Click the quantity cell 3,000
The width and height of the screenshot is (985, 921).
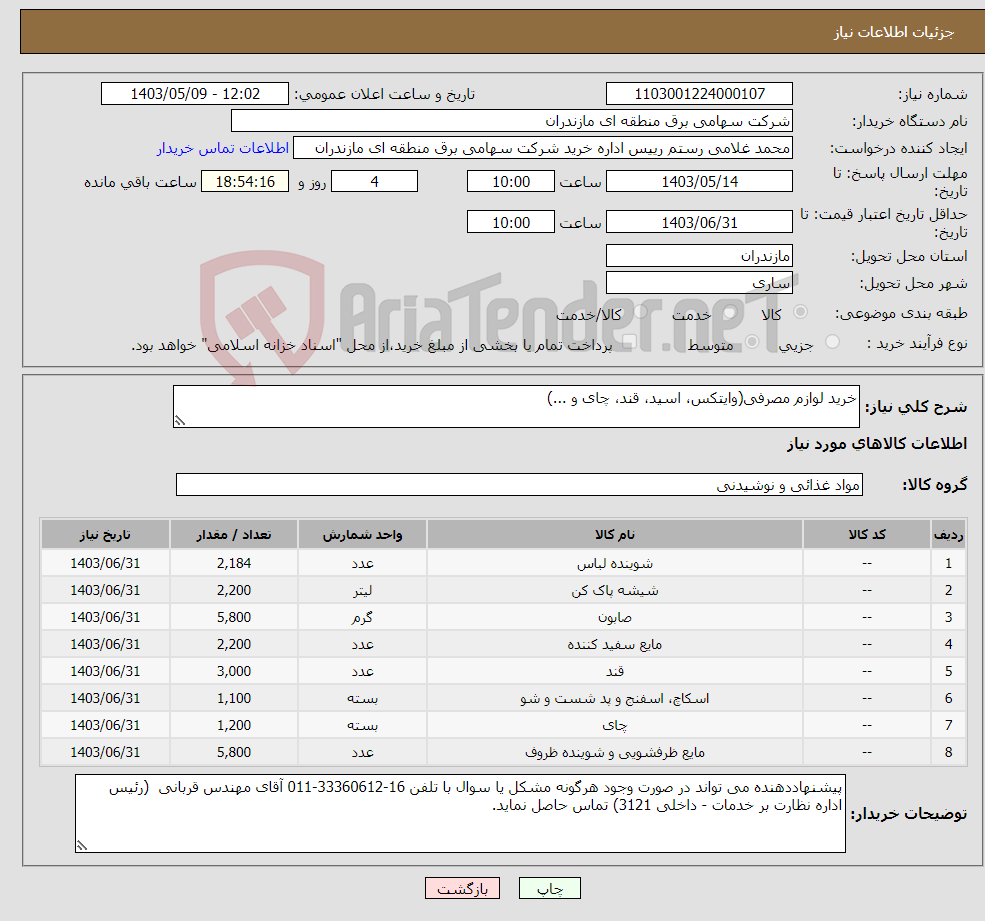(234, 672)
